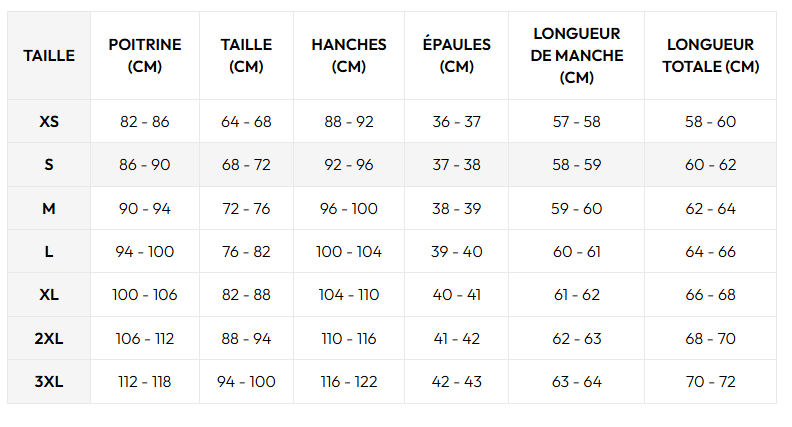Click total length value 68 - 70

click(x=710, y=339)
